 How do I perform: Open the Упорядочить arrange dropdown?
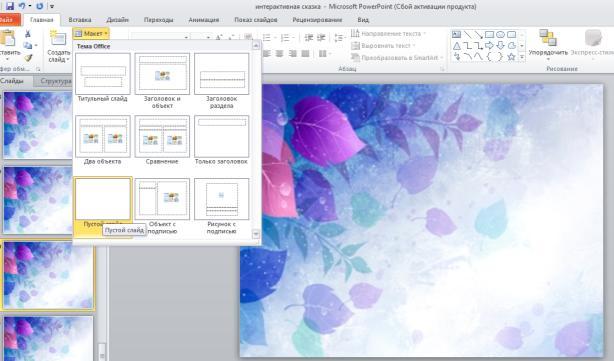point(548,45)
